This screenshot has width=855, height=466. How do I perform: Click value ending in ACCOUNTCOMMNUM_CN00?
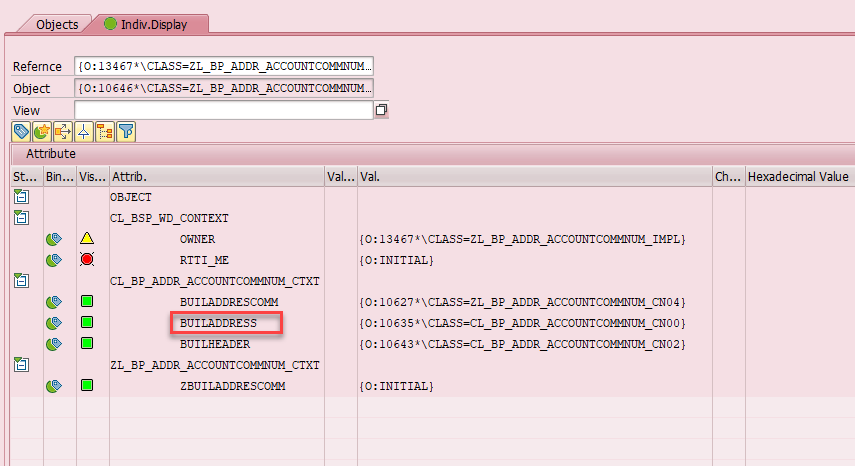point(522,323)
